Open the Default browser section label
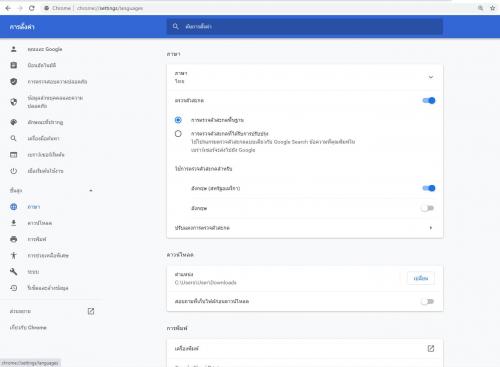500x367 pixels. coord(46,155)
